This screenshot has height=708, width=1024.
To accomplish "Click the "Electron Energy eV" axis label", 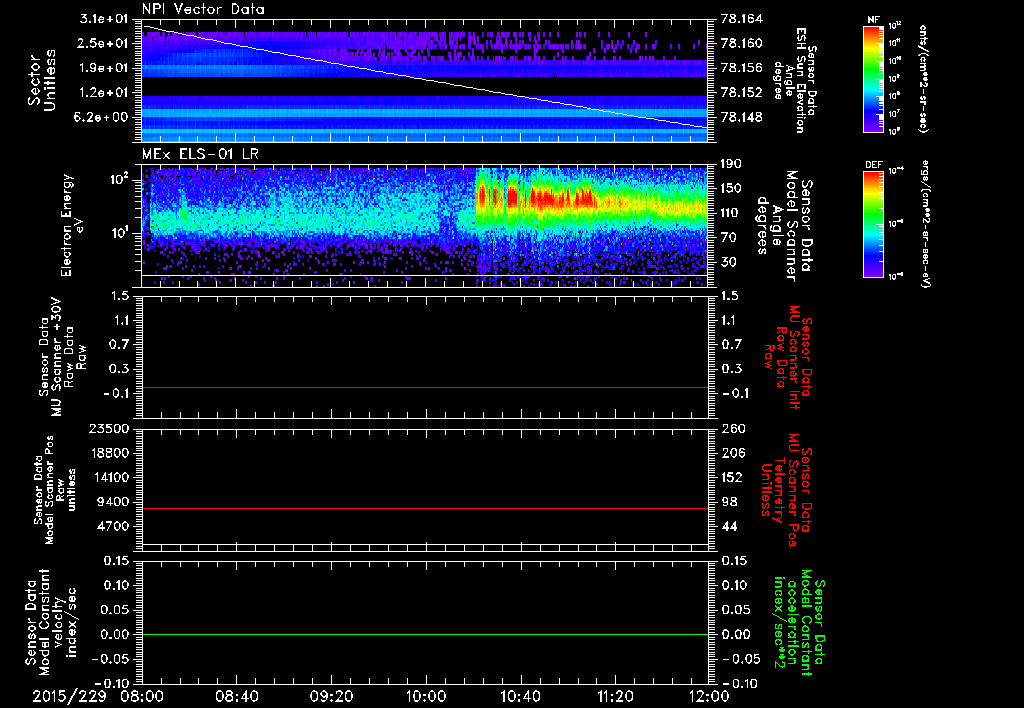I will [x=71, y=225].
